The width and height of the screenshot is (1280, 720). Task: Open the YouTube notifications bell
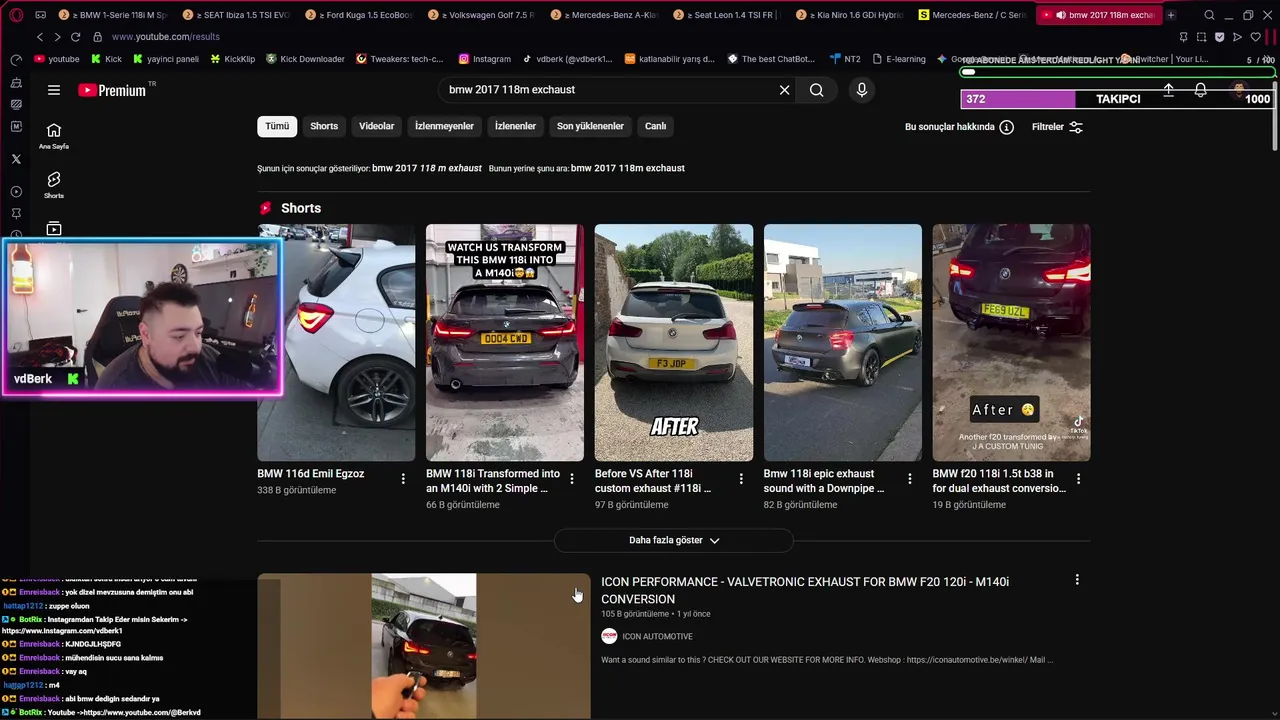point(1200,90)
